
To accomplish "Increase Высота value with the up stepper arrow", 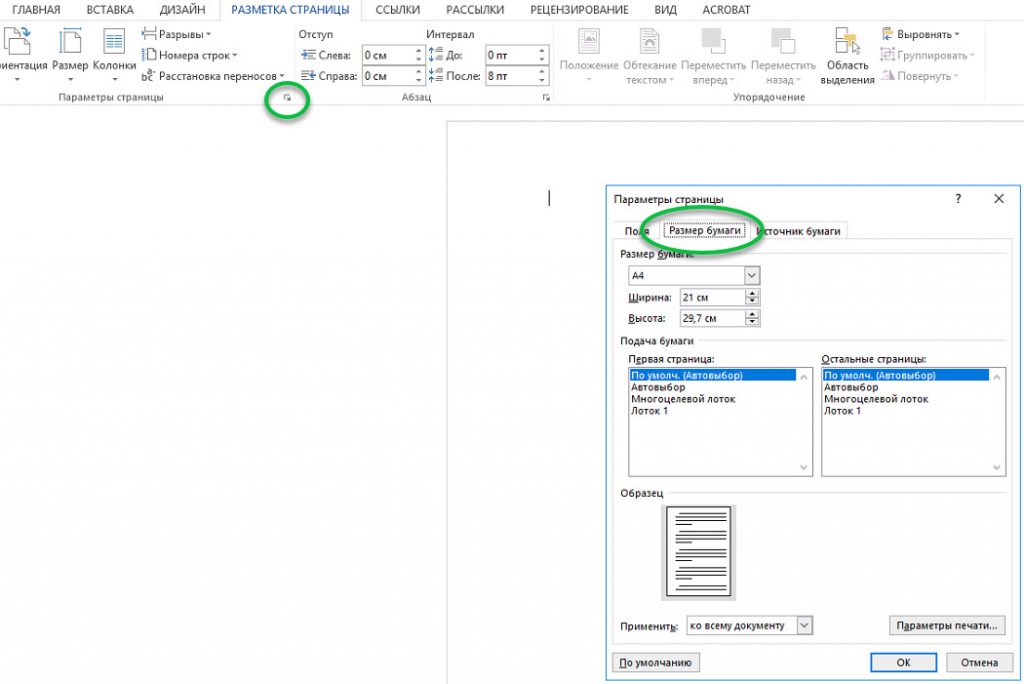I will (751, 313).
